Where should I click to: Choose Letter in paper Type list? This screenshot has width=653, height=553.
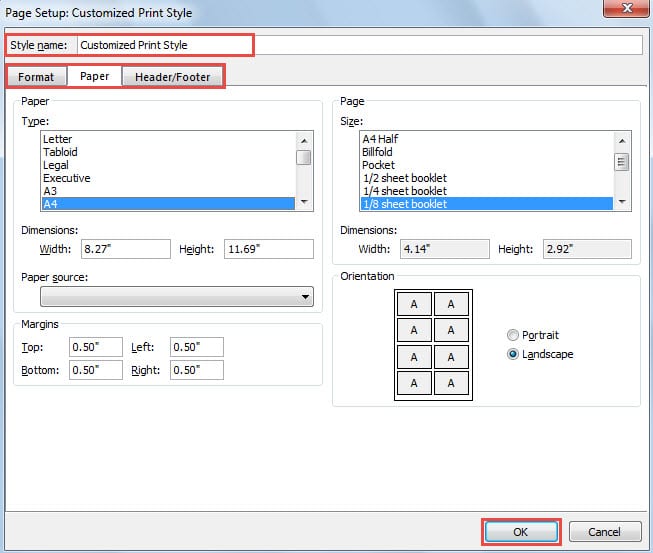click(58, 139)
